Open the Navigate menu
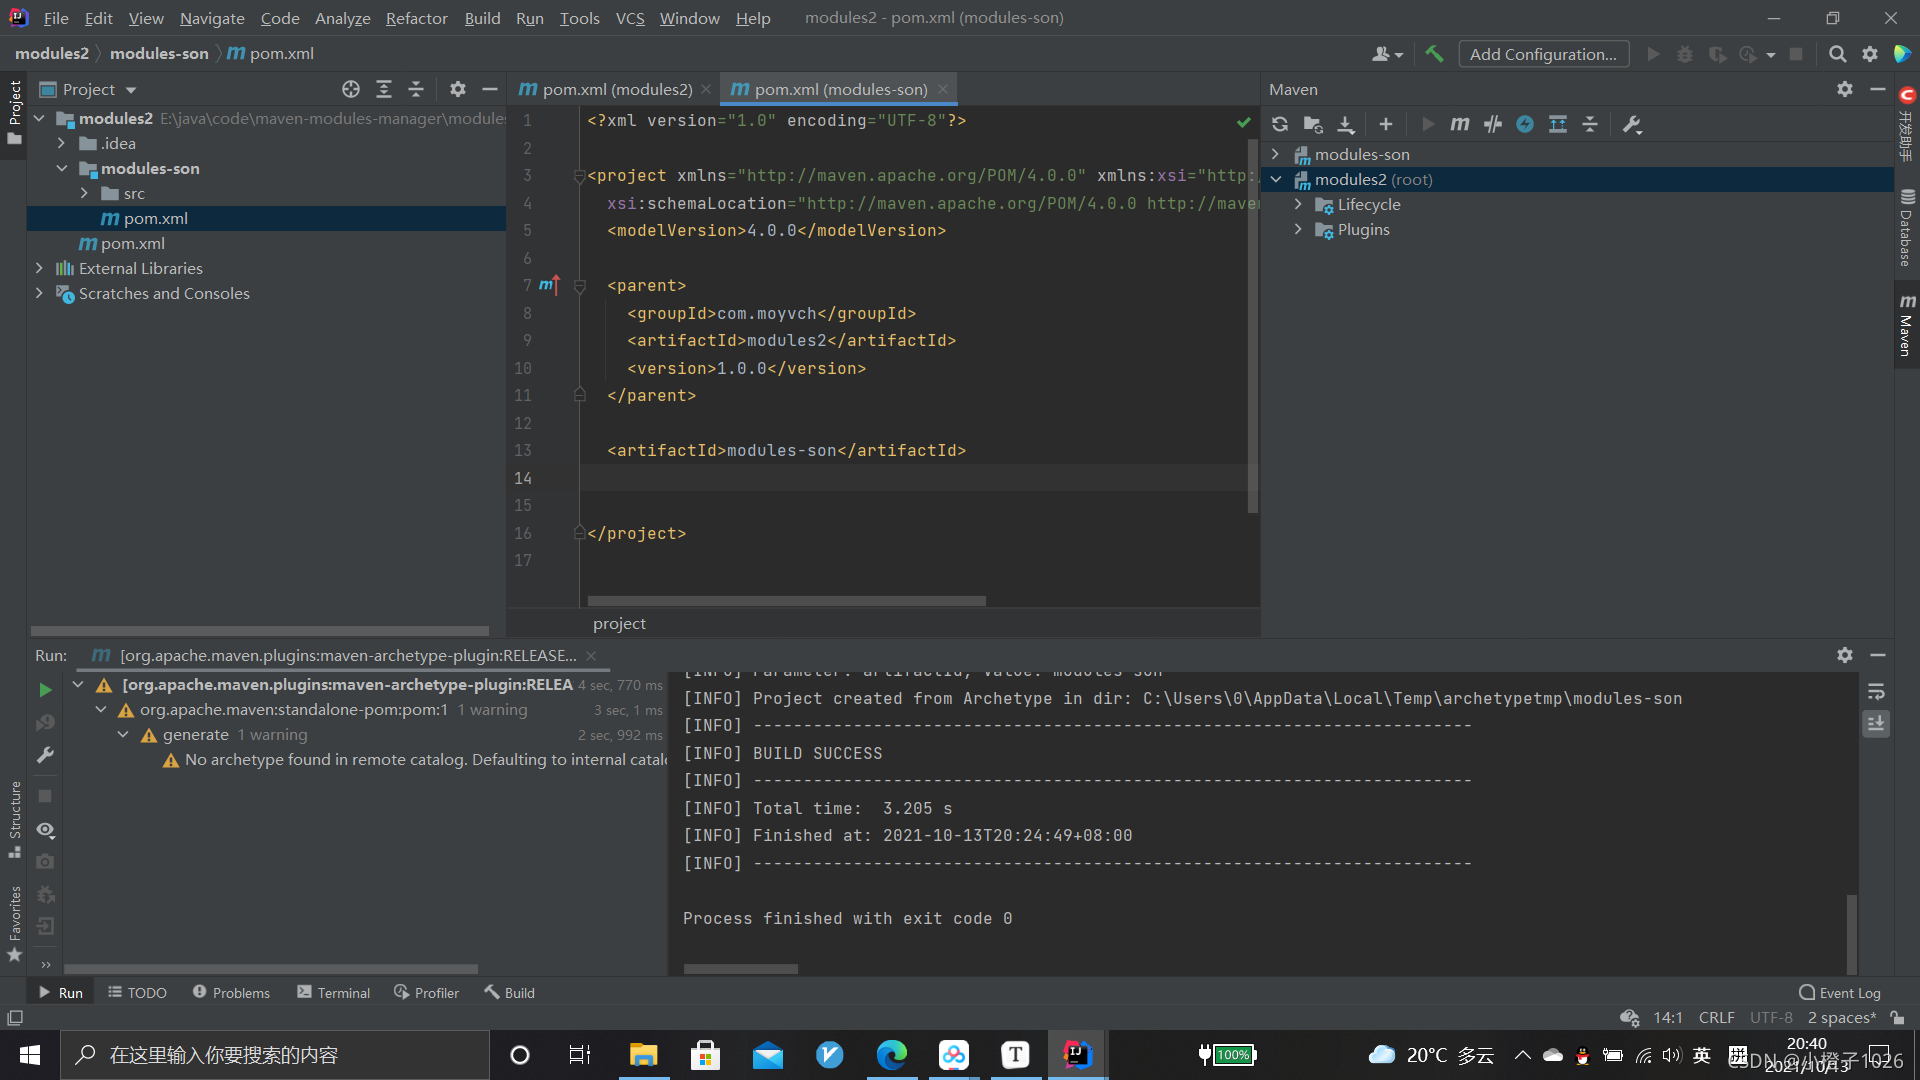The height and width of the screenshot is (1080, 1920). pos(212,18)
